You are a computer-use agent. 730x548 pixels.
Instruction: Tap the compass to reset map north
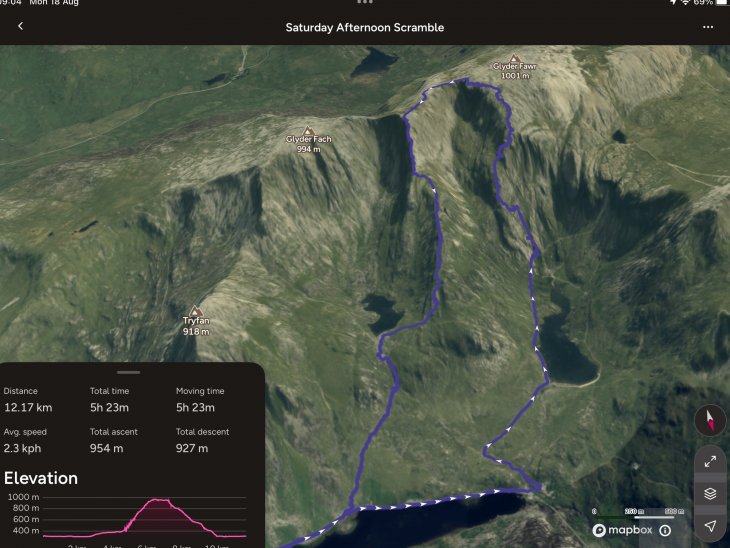tap(710, 420)
